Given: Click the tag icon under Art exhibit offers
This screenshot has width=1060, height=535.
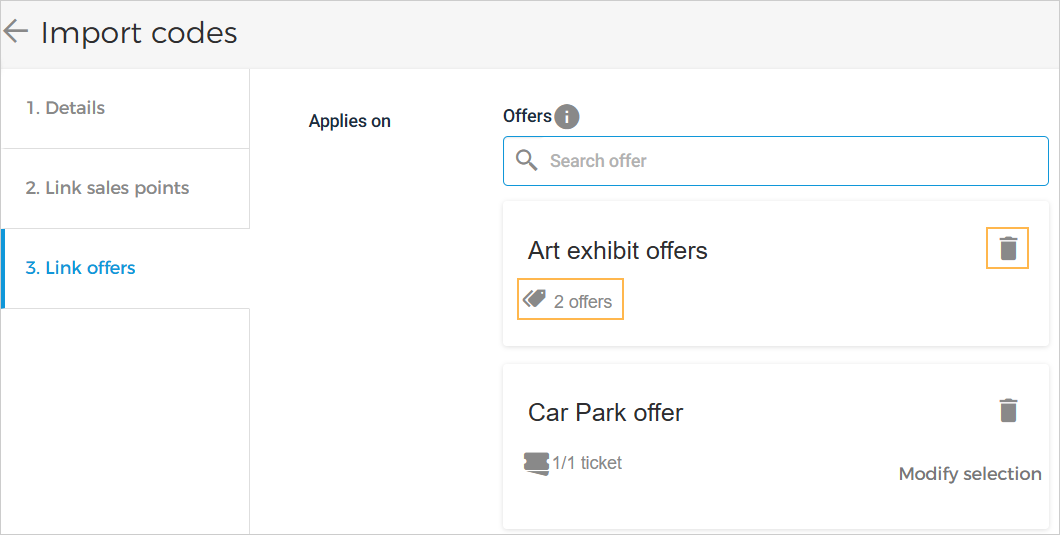Looking at the screenshot, I should click(535, 299).
